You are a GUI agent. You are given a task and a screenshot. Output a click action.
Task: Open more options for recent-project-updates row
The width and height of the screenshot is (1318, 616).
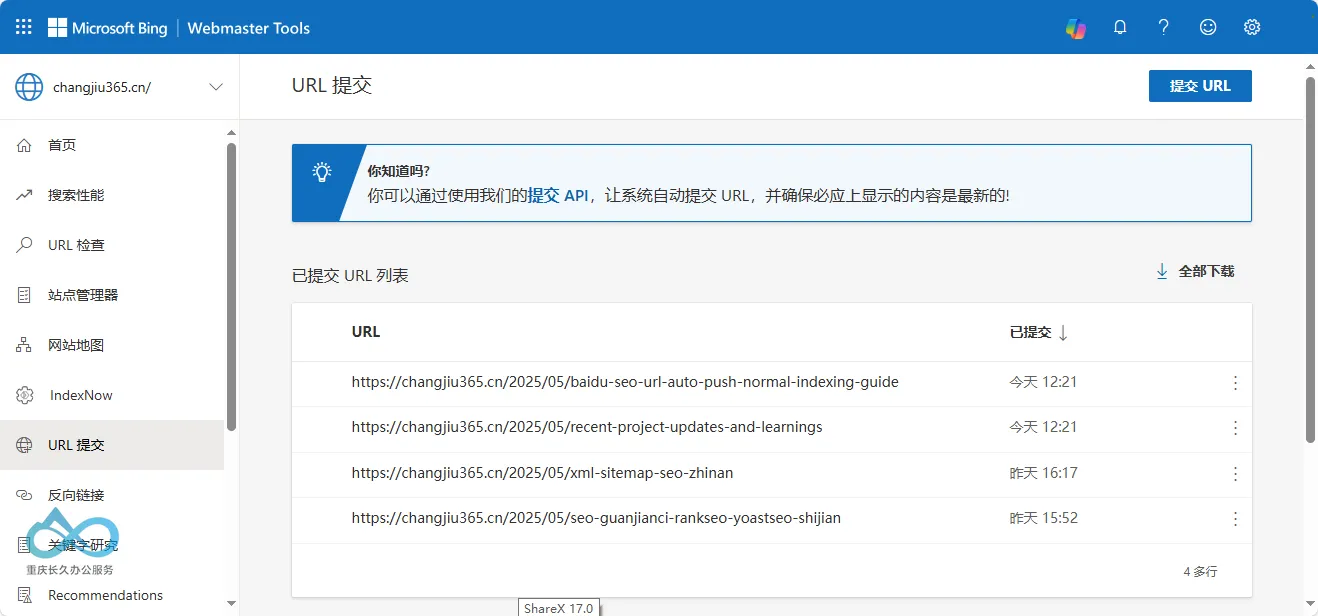tap(1235, 428)
